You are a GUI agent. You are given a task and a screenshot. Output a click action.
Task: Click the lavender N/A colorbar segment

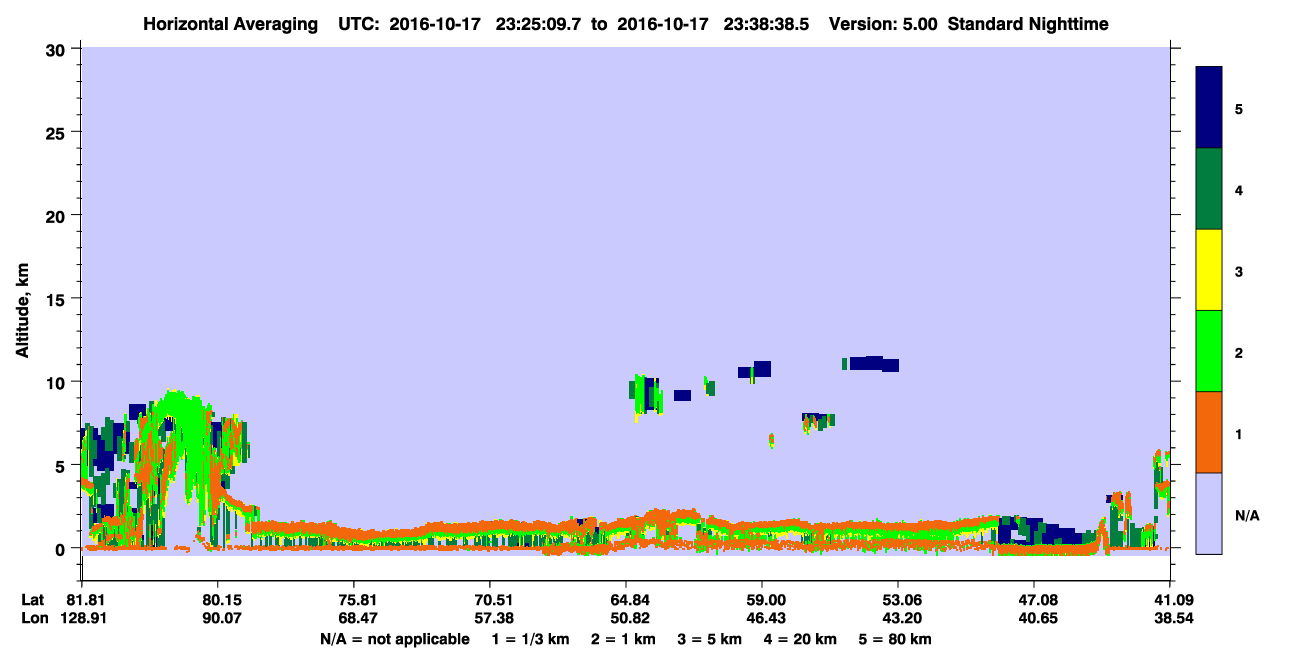[x=1209, y=513]
